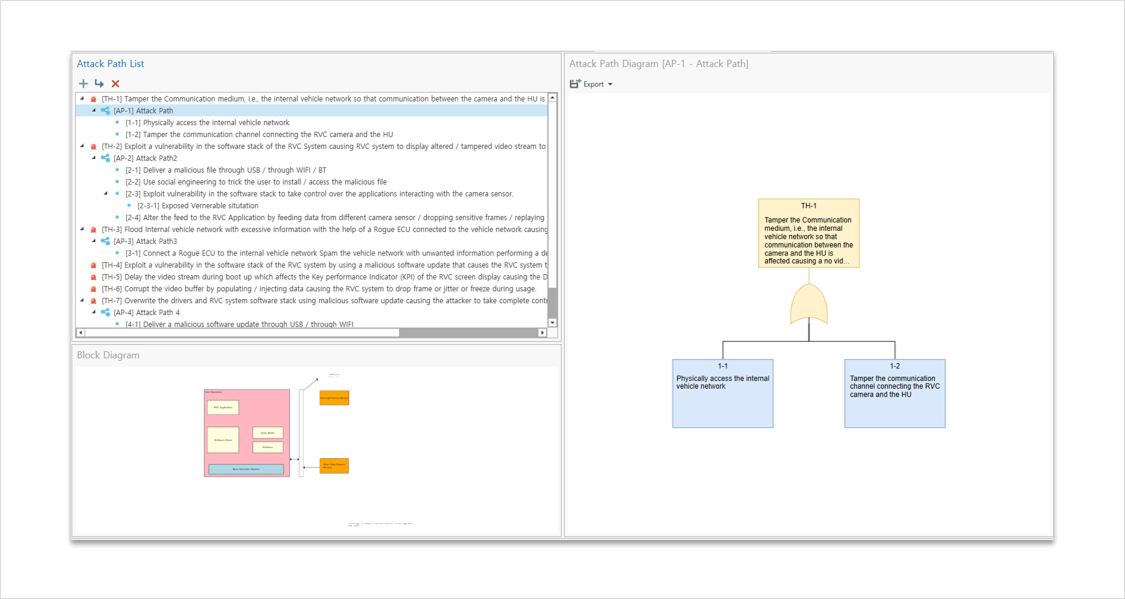Select step [2-4] Alter the feed row
The width and height of the screenshot is (1125, 599).
click(335, 217)
